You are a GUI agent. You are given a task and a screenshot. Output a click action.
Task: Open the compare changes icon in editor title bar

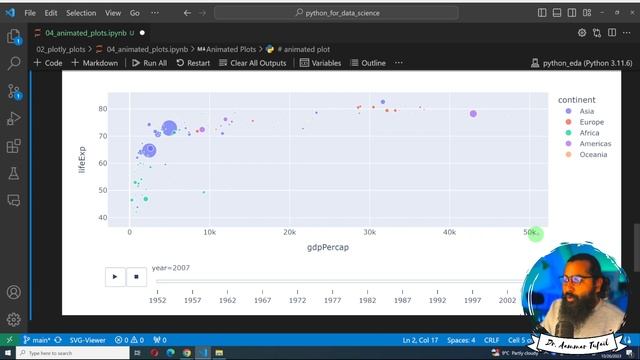[597, 33]
